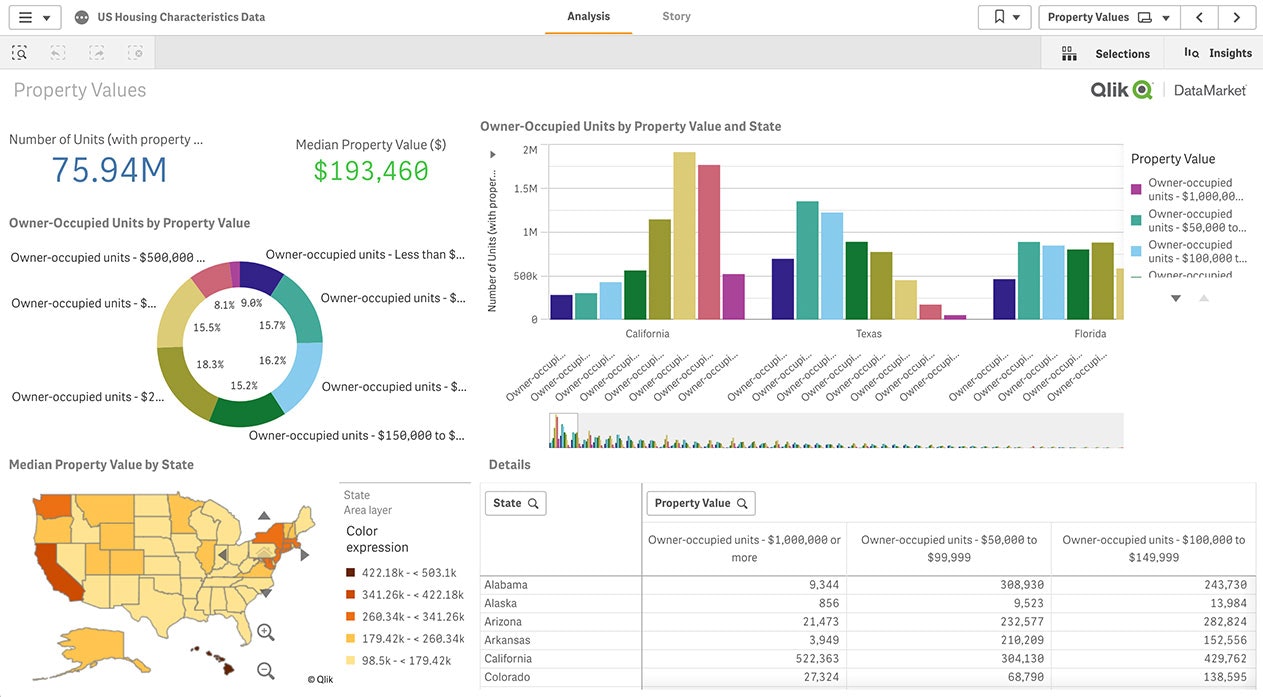The image size is (1263, 697).
Task: Go to the next sheet
Action: click(1237, 17)
